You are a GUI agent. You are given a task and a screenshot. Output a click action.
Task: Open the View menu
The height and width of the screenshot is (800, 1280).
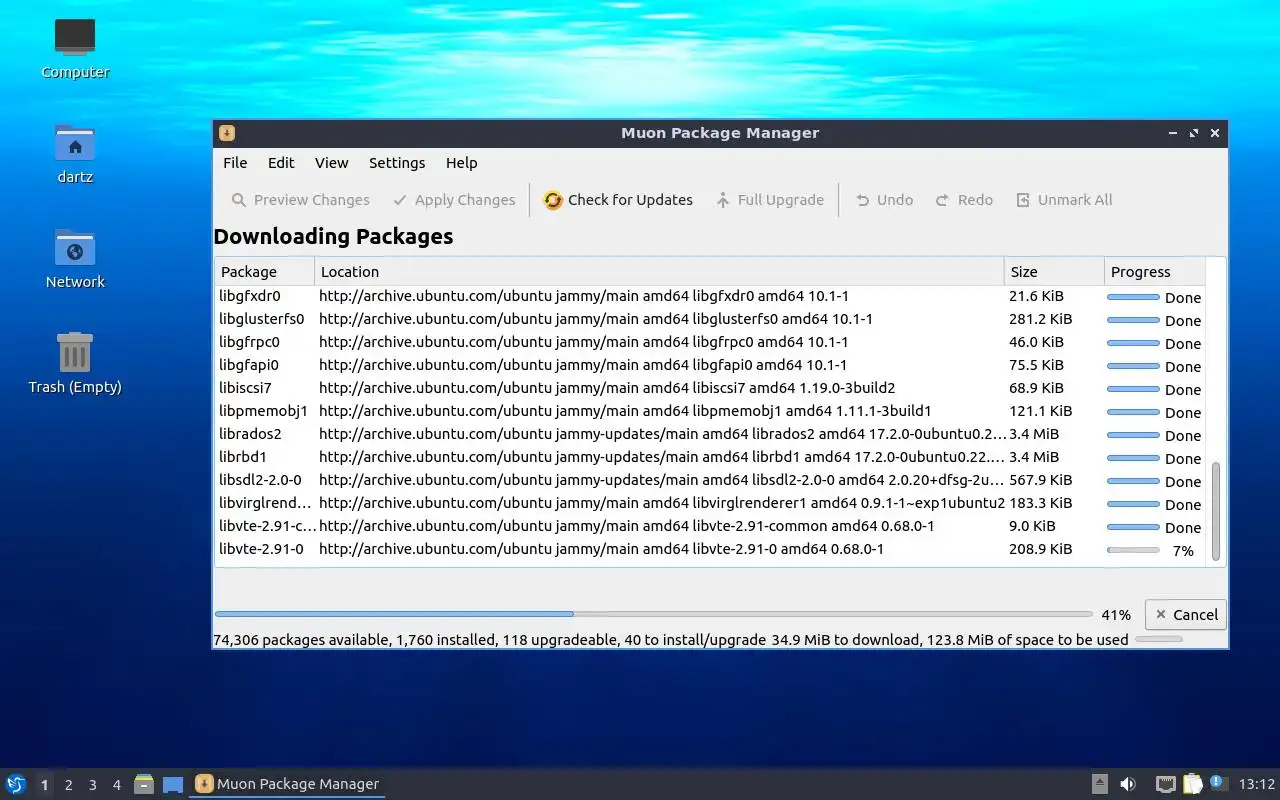point(332,163)
